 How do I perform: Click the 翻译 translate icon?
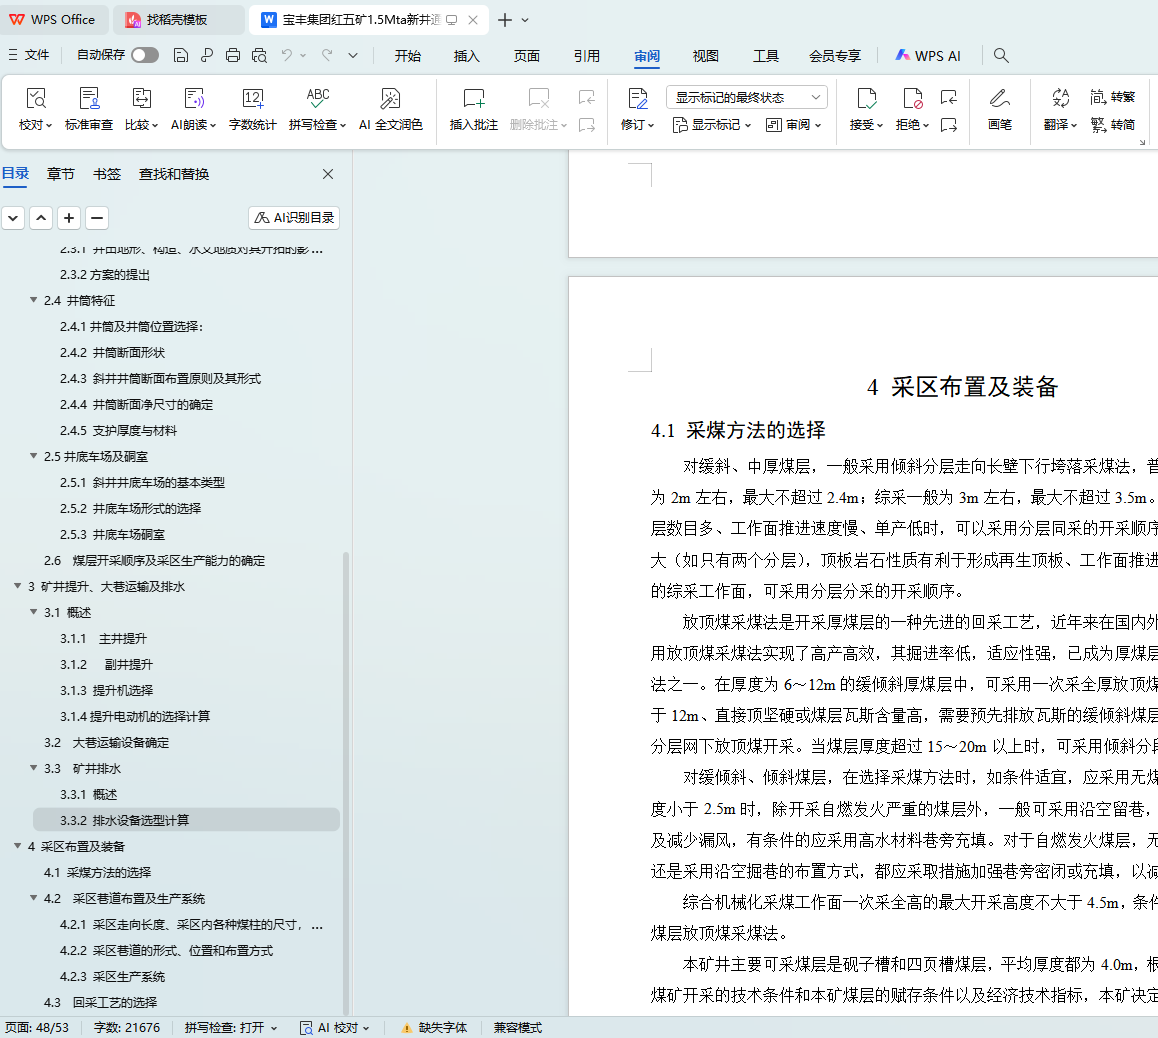click(1060, 99)
